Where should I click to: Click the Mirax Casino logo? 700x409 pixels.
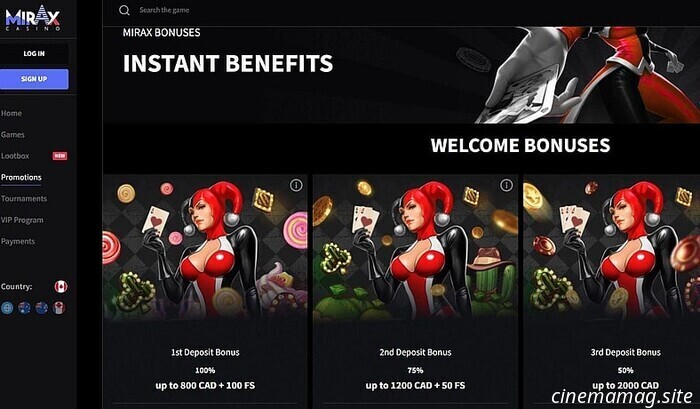[33, 18]
